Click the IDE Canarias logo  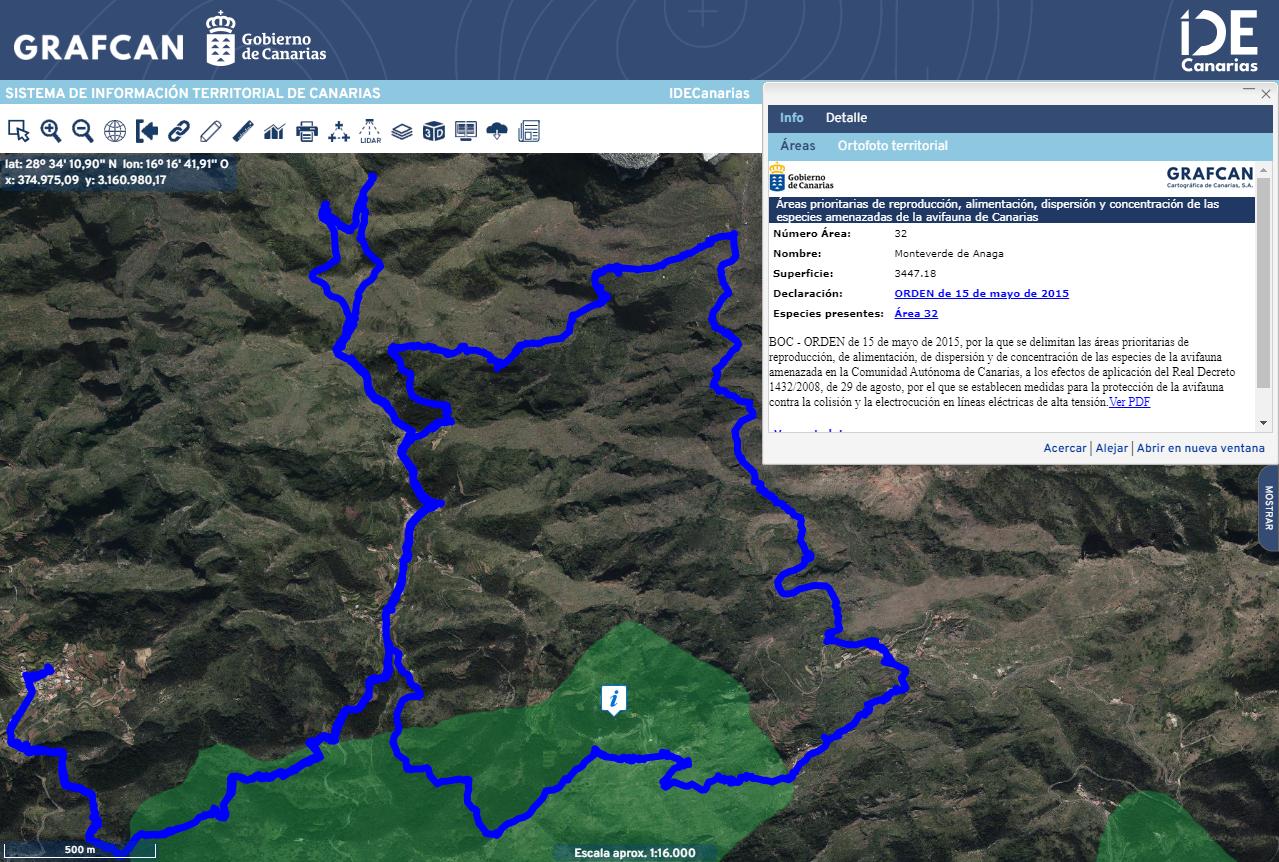point(1219,41)
